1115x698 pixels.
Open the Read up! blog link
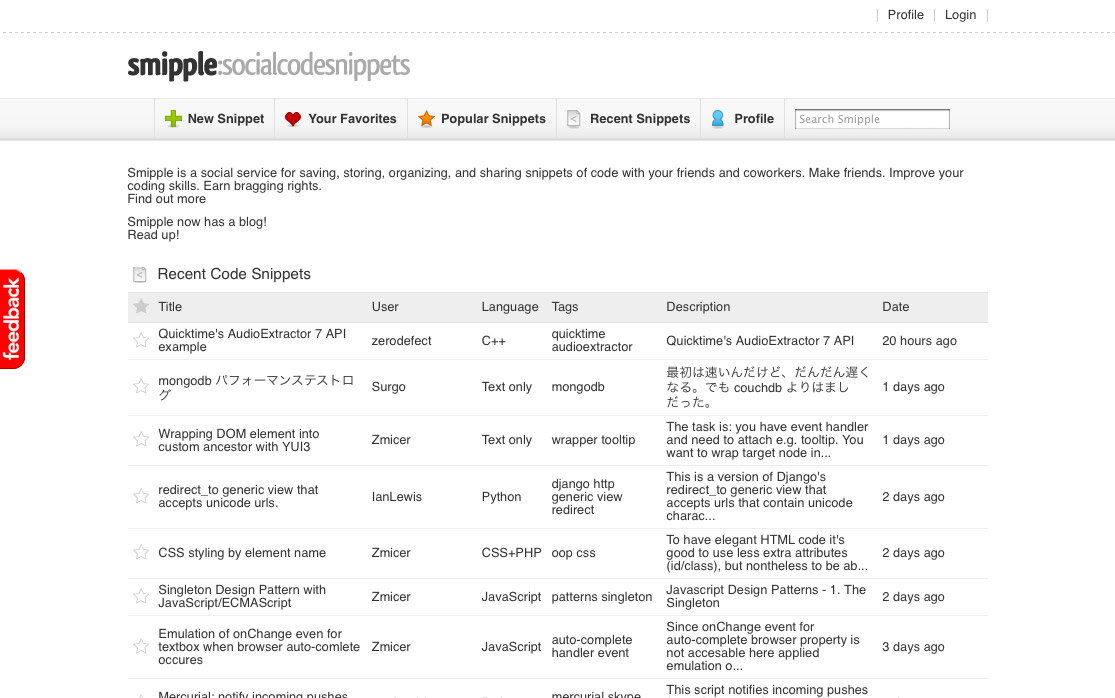pos(153,235)
